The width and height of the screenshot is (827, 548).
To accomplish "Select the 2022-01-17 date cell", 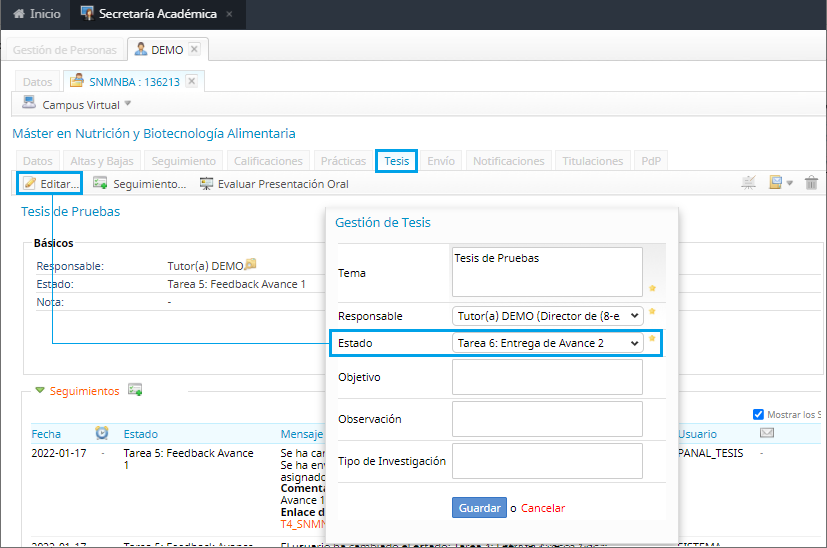I will 59,453.
